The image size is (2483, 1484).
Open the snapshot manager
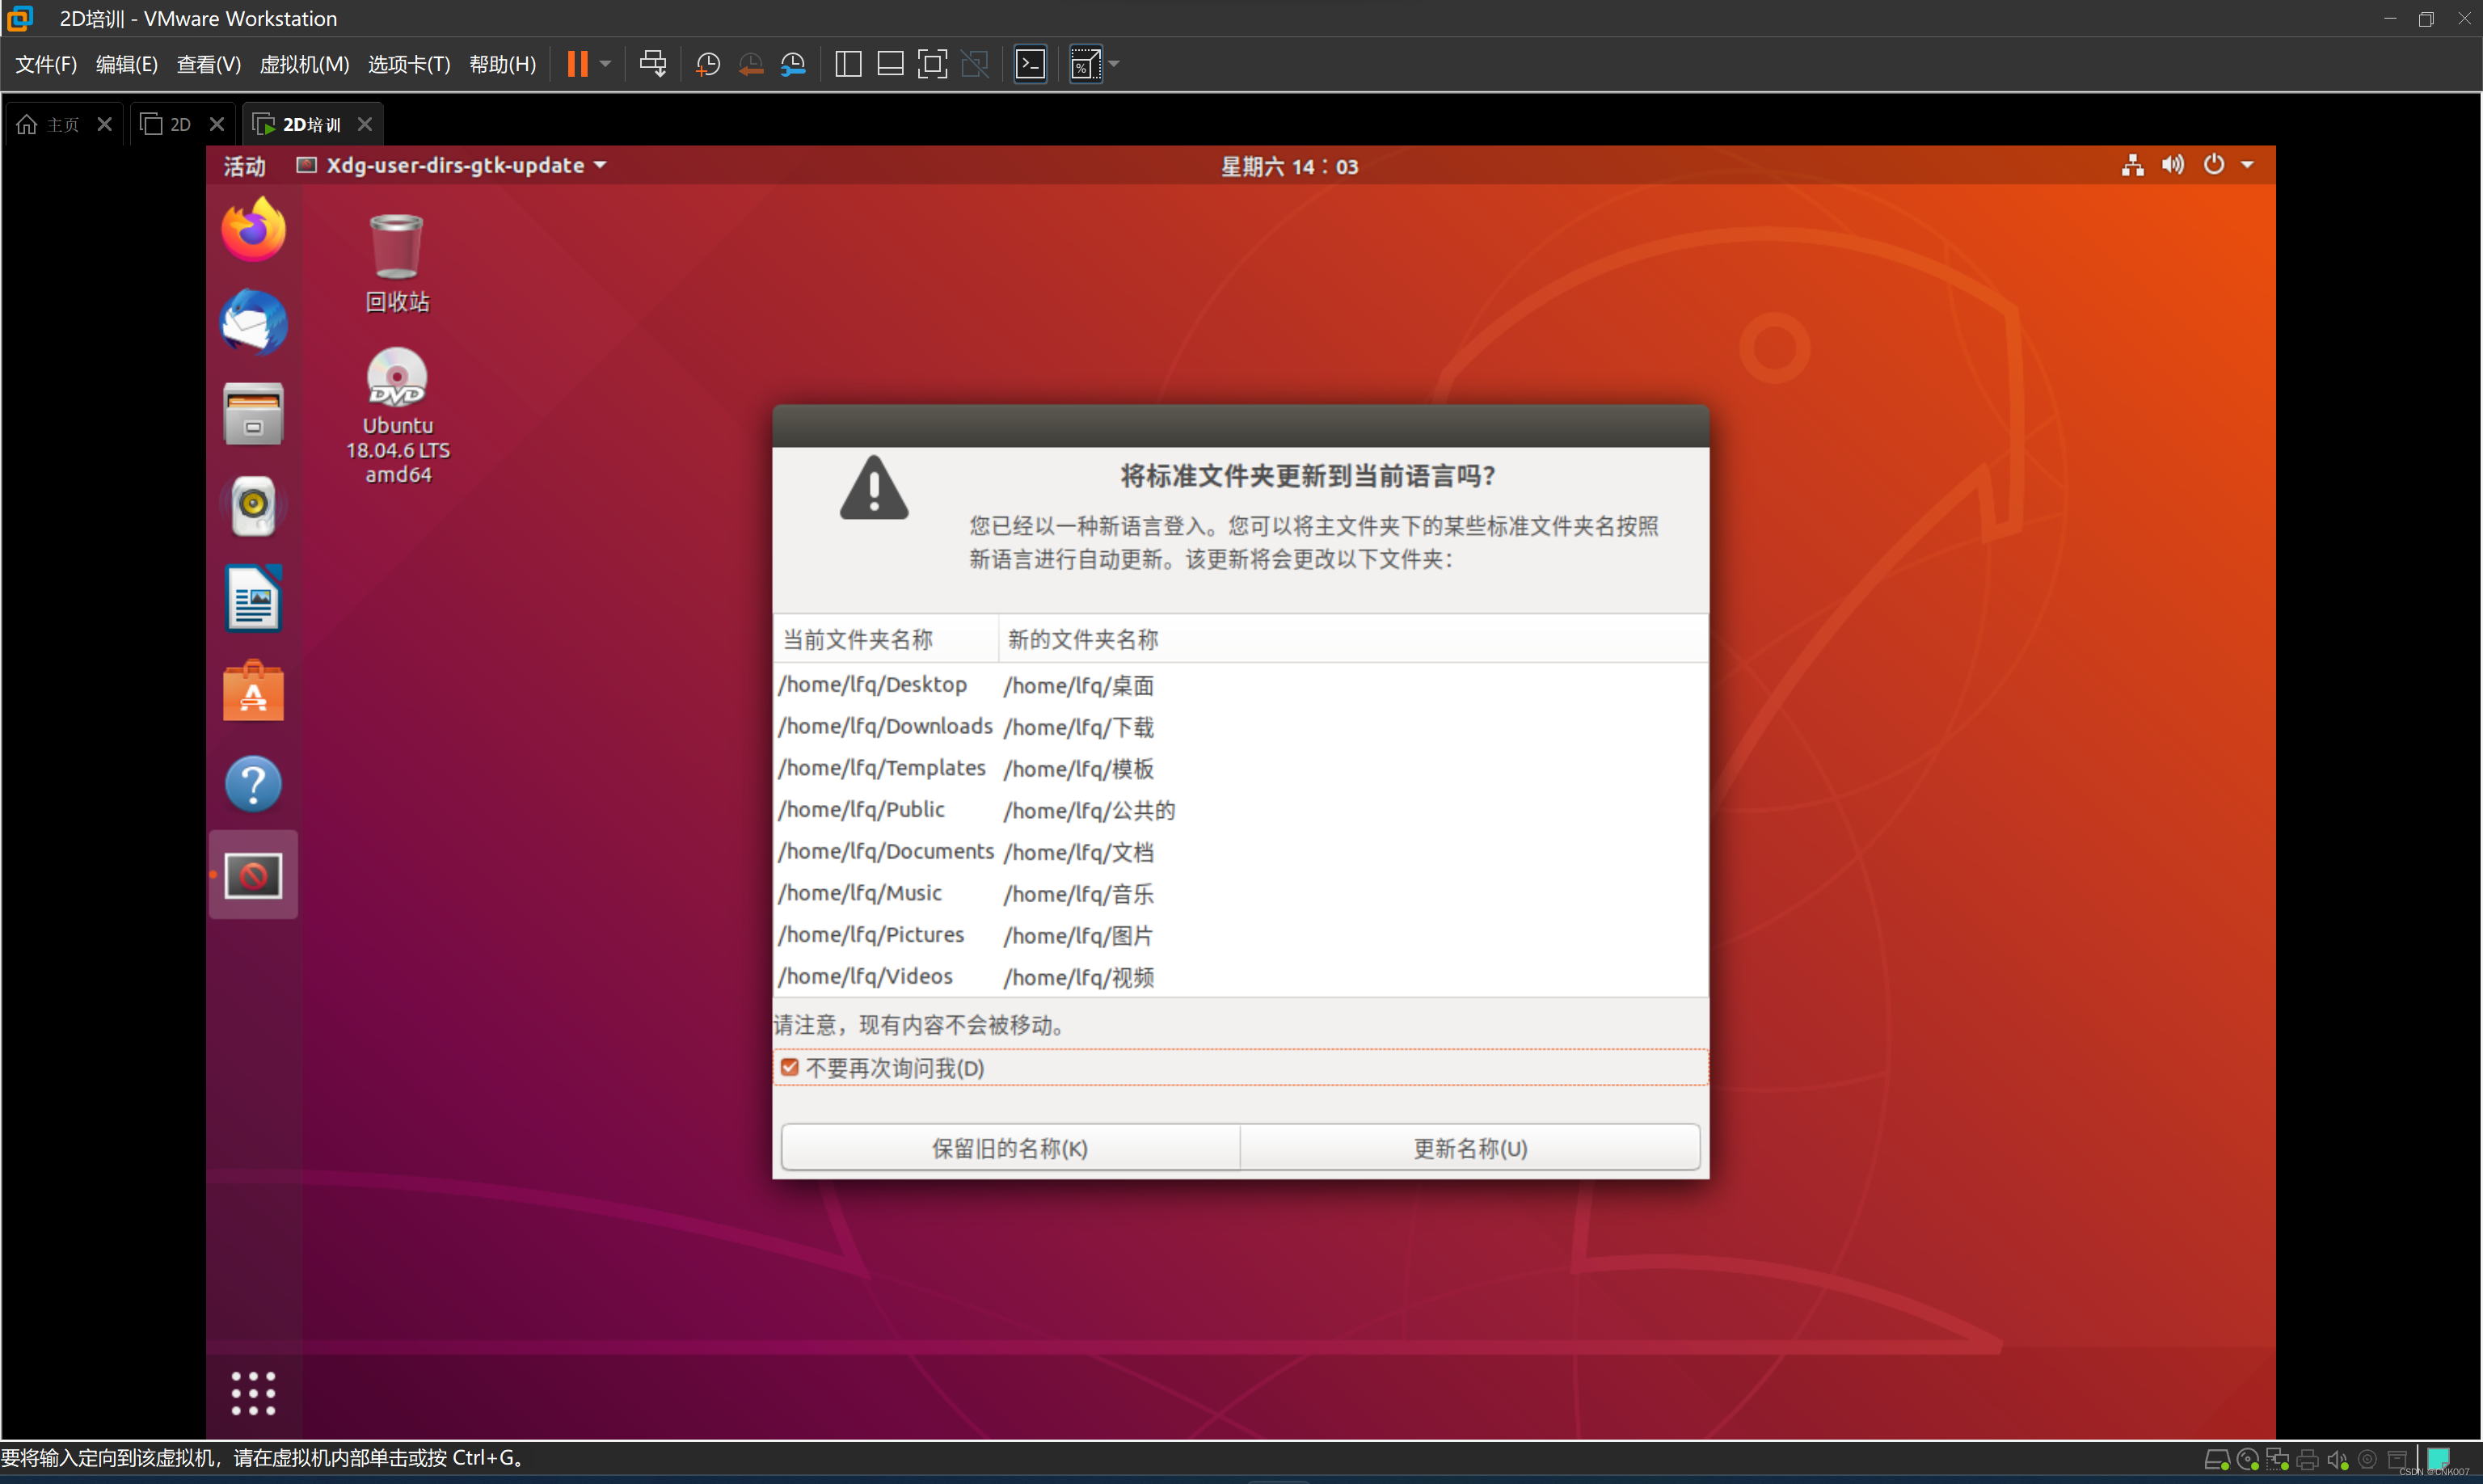793,63
